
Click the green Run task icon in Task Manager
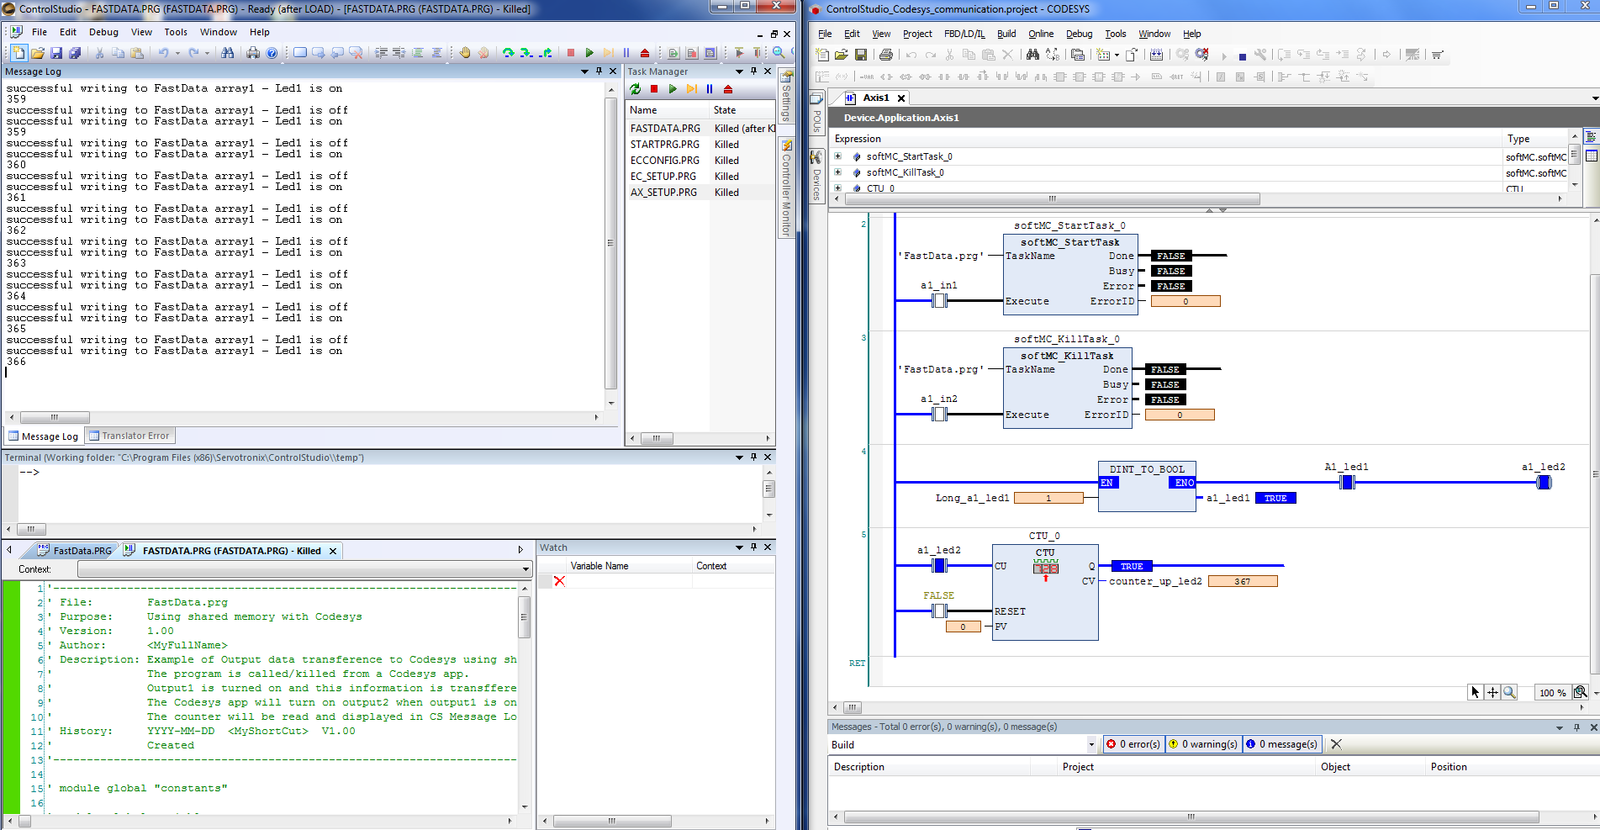(x=673, y=89)
